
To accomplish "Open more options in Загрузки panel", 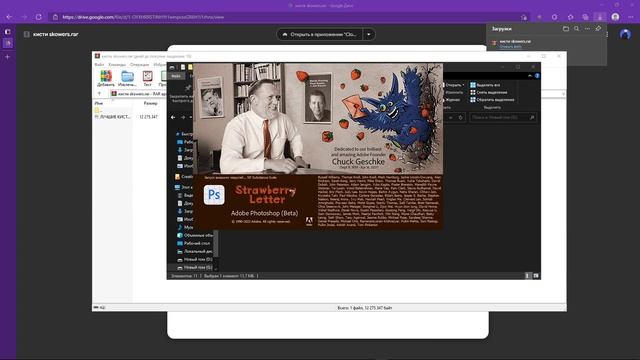I will [x=587, y=29].
